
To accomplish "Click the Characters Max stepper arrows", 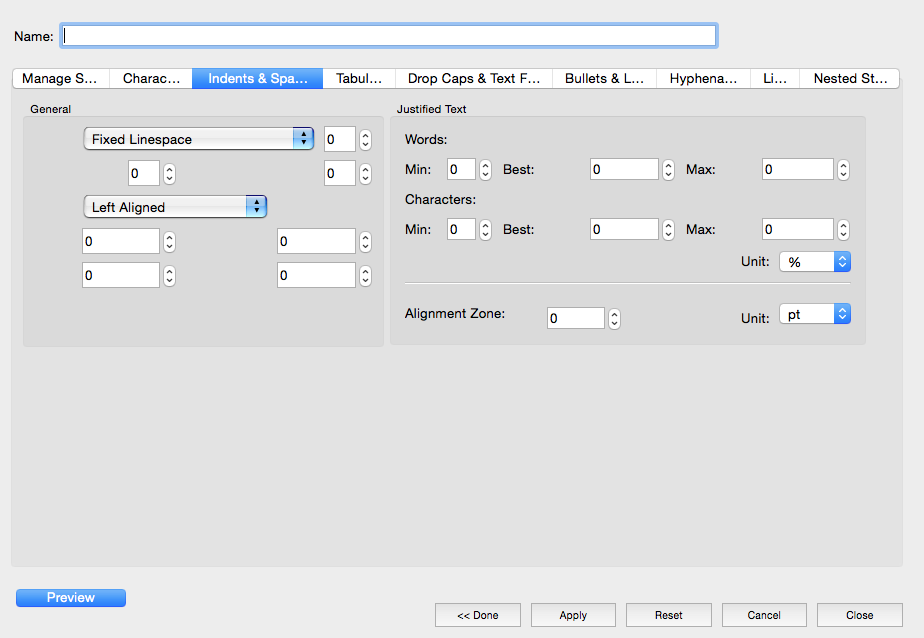I will (x=843, y=230).
